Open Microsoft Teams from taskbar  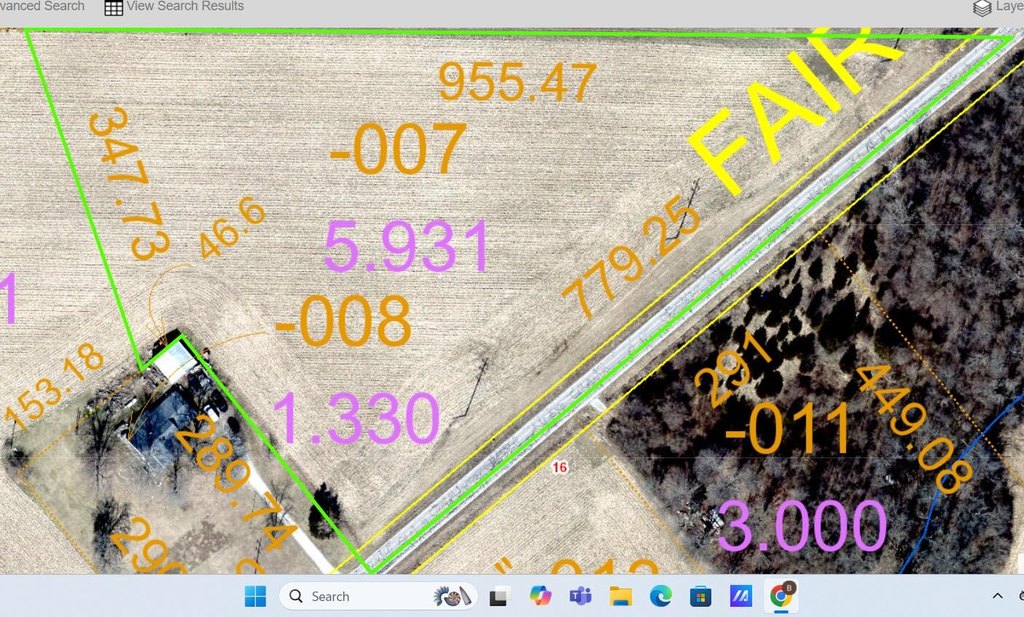click(x=580, y=597)
